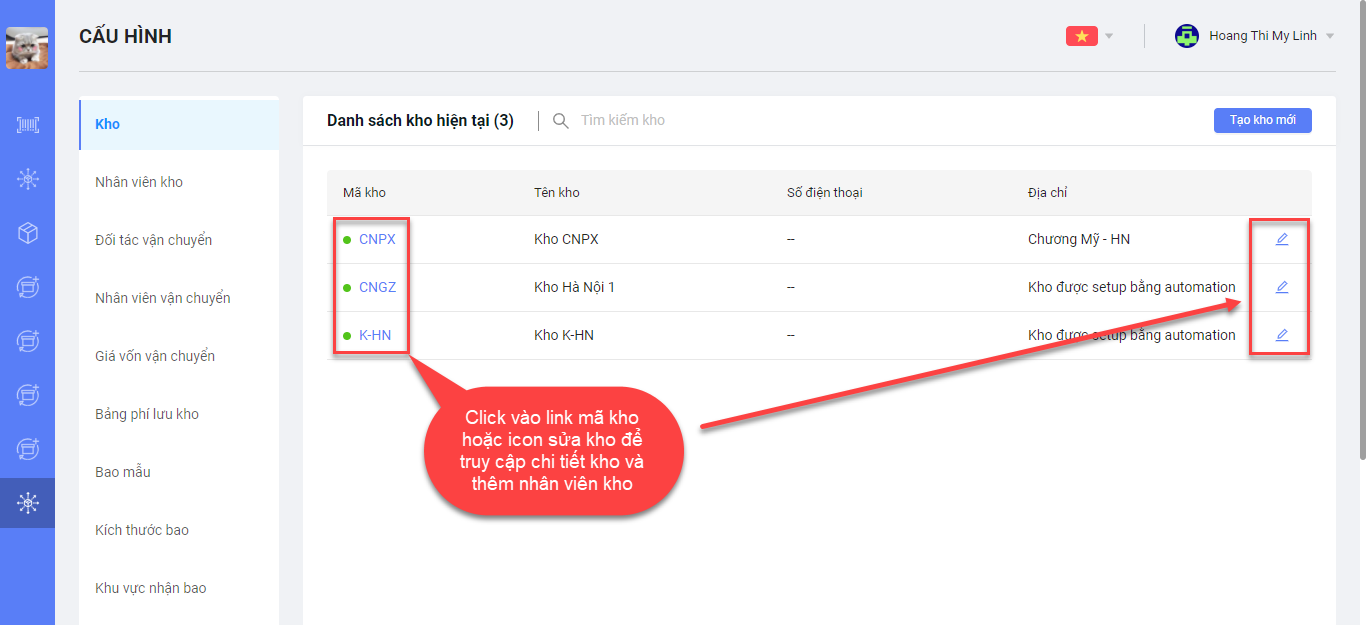Click the package box icon in sidebar
This screenshot has height=625, width=1366.
pyautogui.click(x=27, y=233)
